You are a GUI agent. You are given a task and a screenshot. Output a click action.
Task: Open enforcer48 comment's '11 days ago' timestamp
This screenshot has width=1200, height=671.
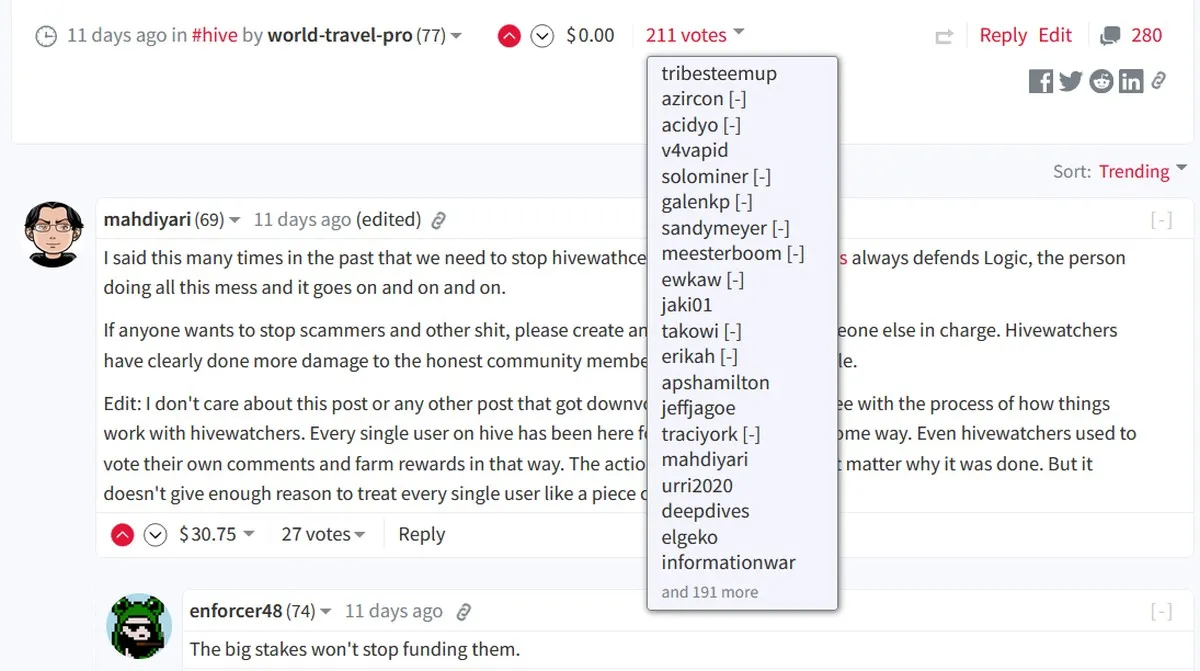point(393,611)
